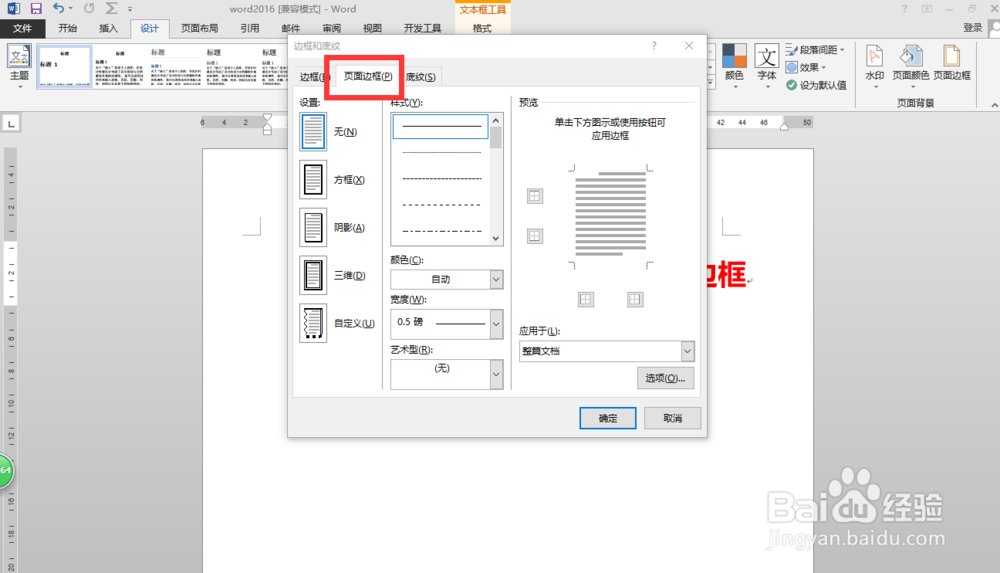
Task: Open the 引用 ribbon tab
Action: point(249,28)
